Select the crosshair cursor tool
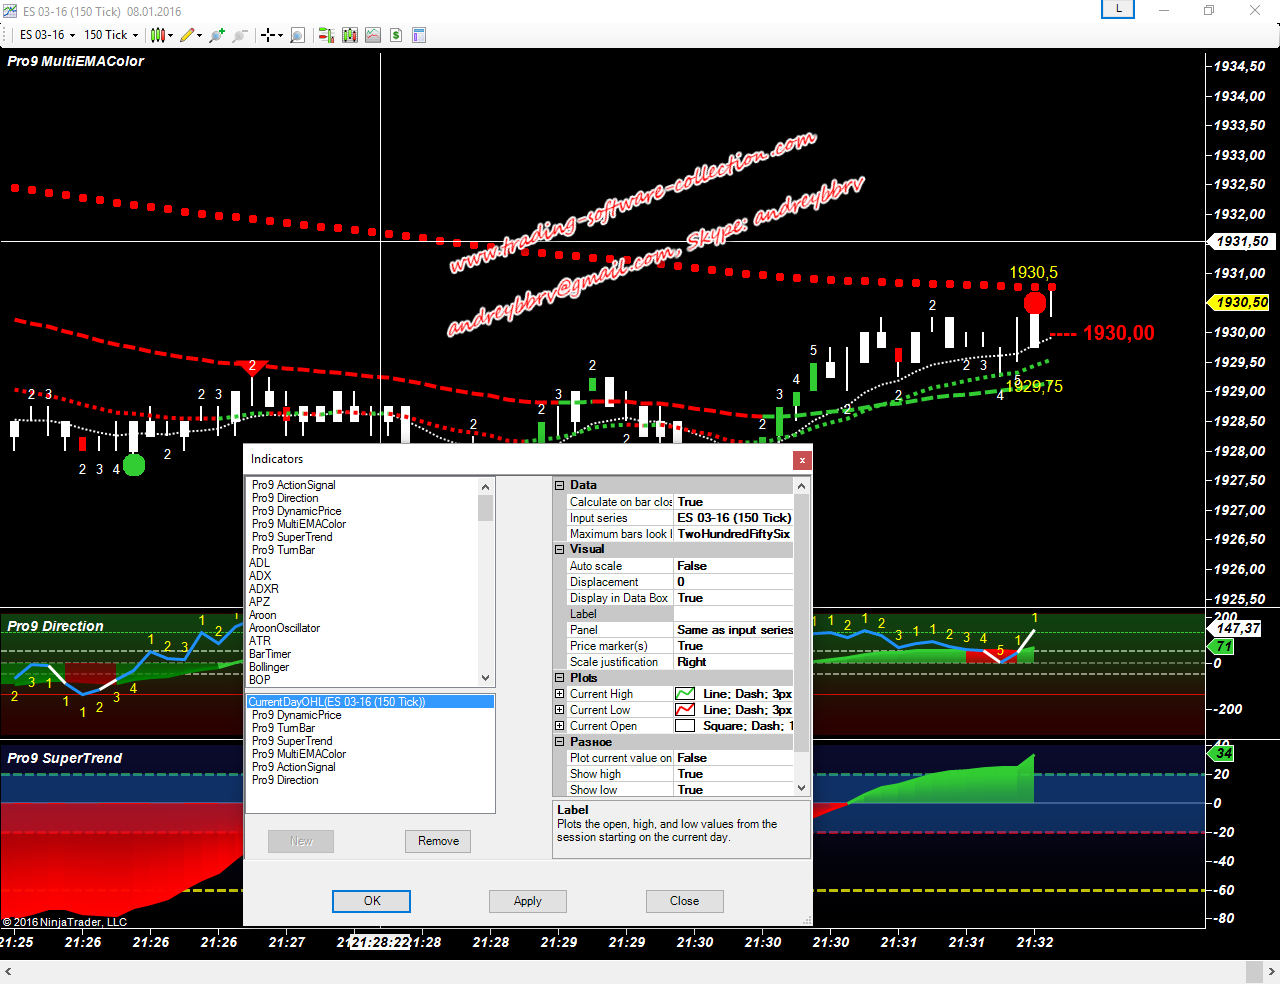Image resolution: width=1280 pixels, height=984 pixels. [268, 35]
